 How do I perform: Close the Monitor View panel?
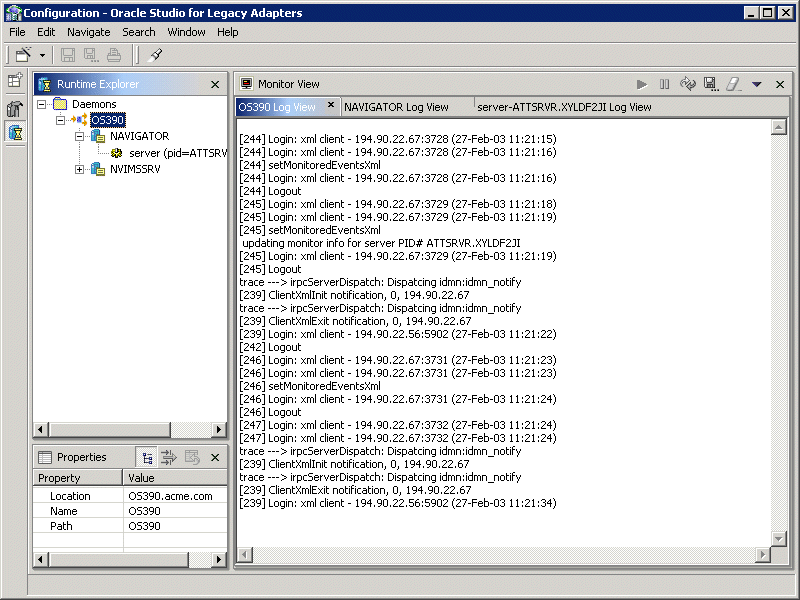pyautogui.click(x=780, y=85)
